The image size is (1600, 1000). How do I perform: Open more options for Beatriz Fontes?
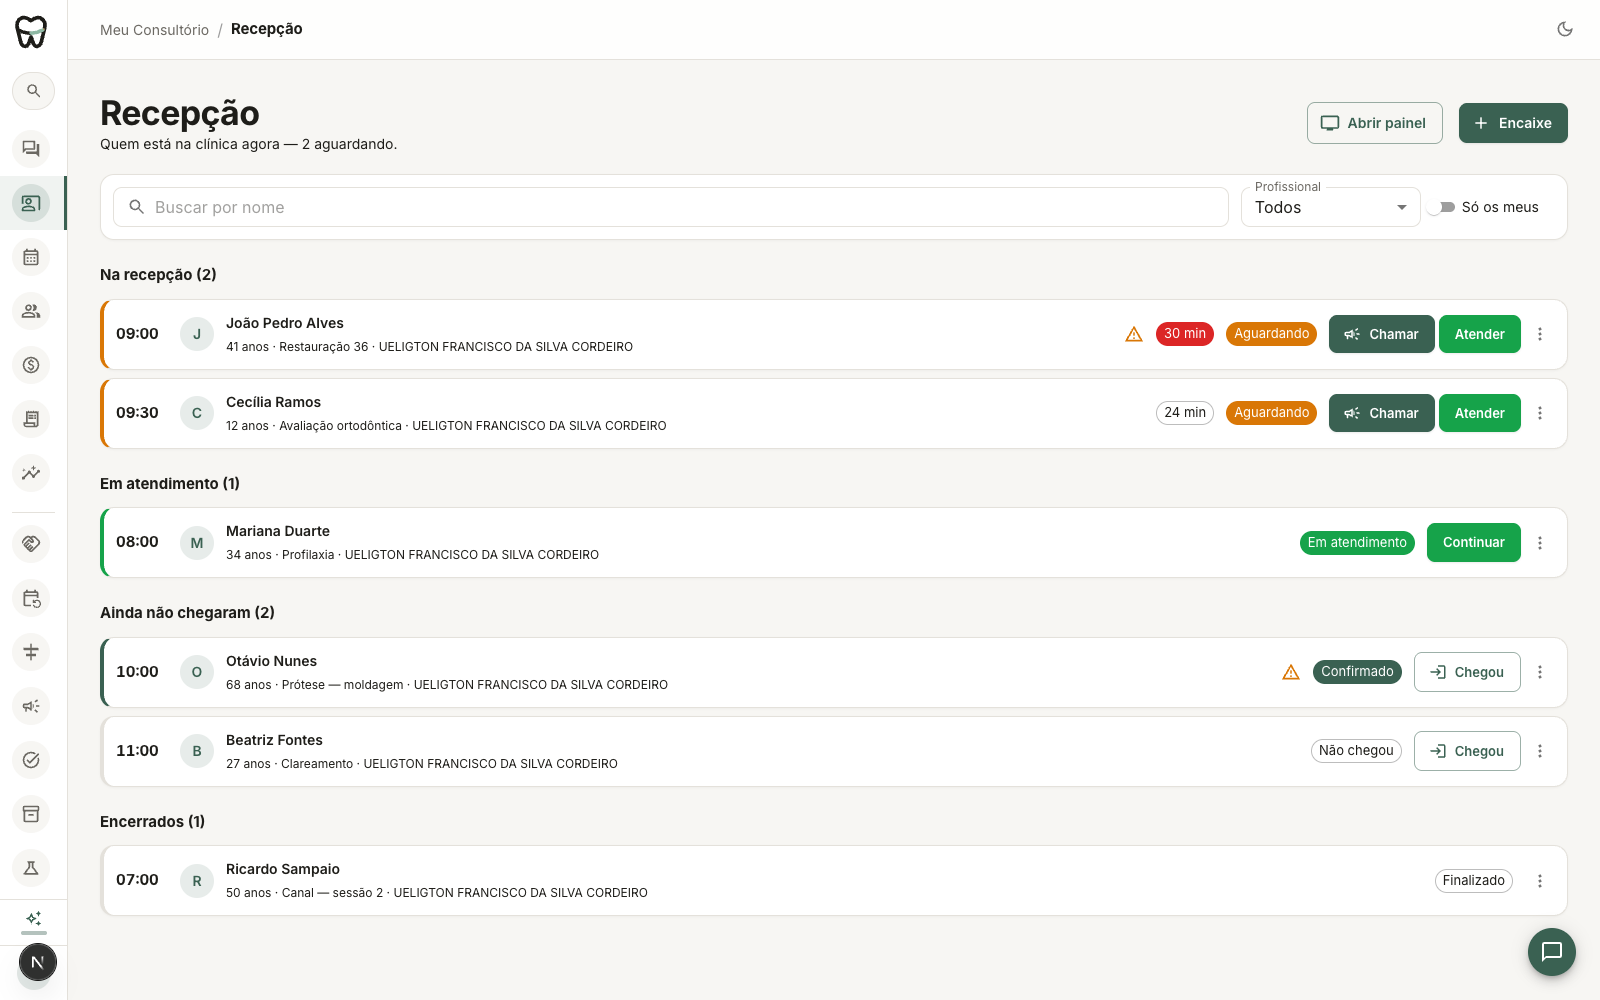[x=1540, y=751]
